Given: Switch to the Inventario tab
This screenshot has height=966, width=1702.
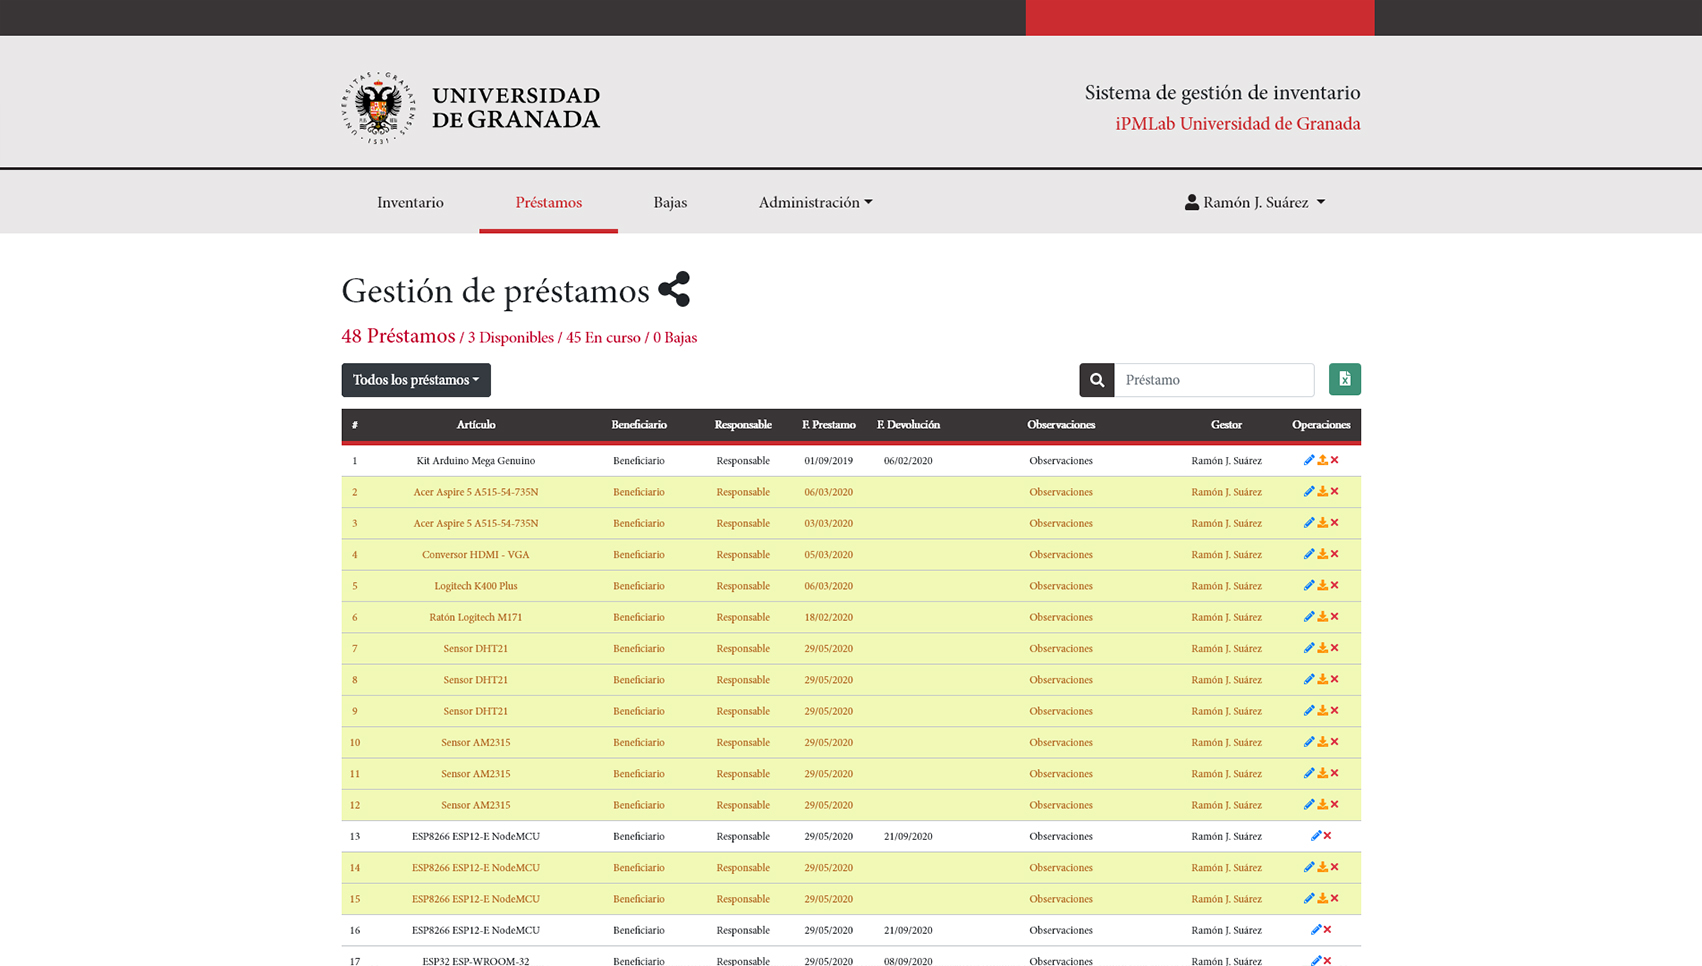Looking at the screenshot, I should pos(410,202).
